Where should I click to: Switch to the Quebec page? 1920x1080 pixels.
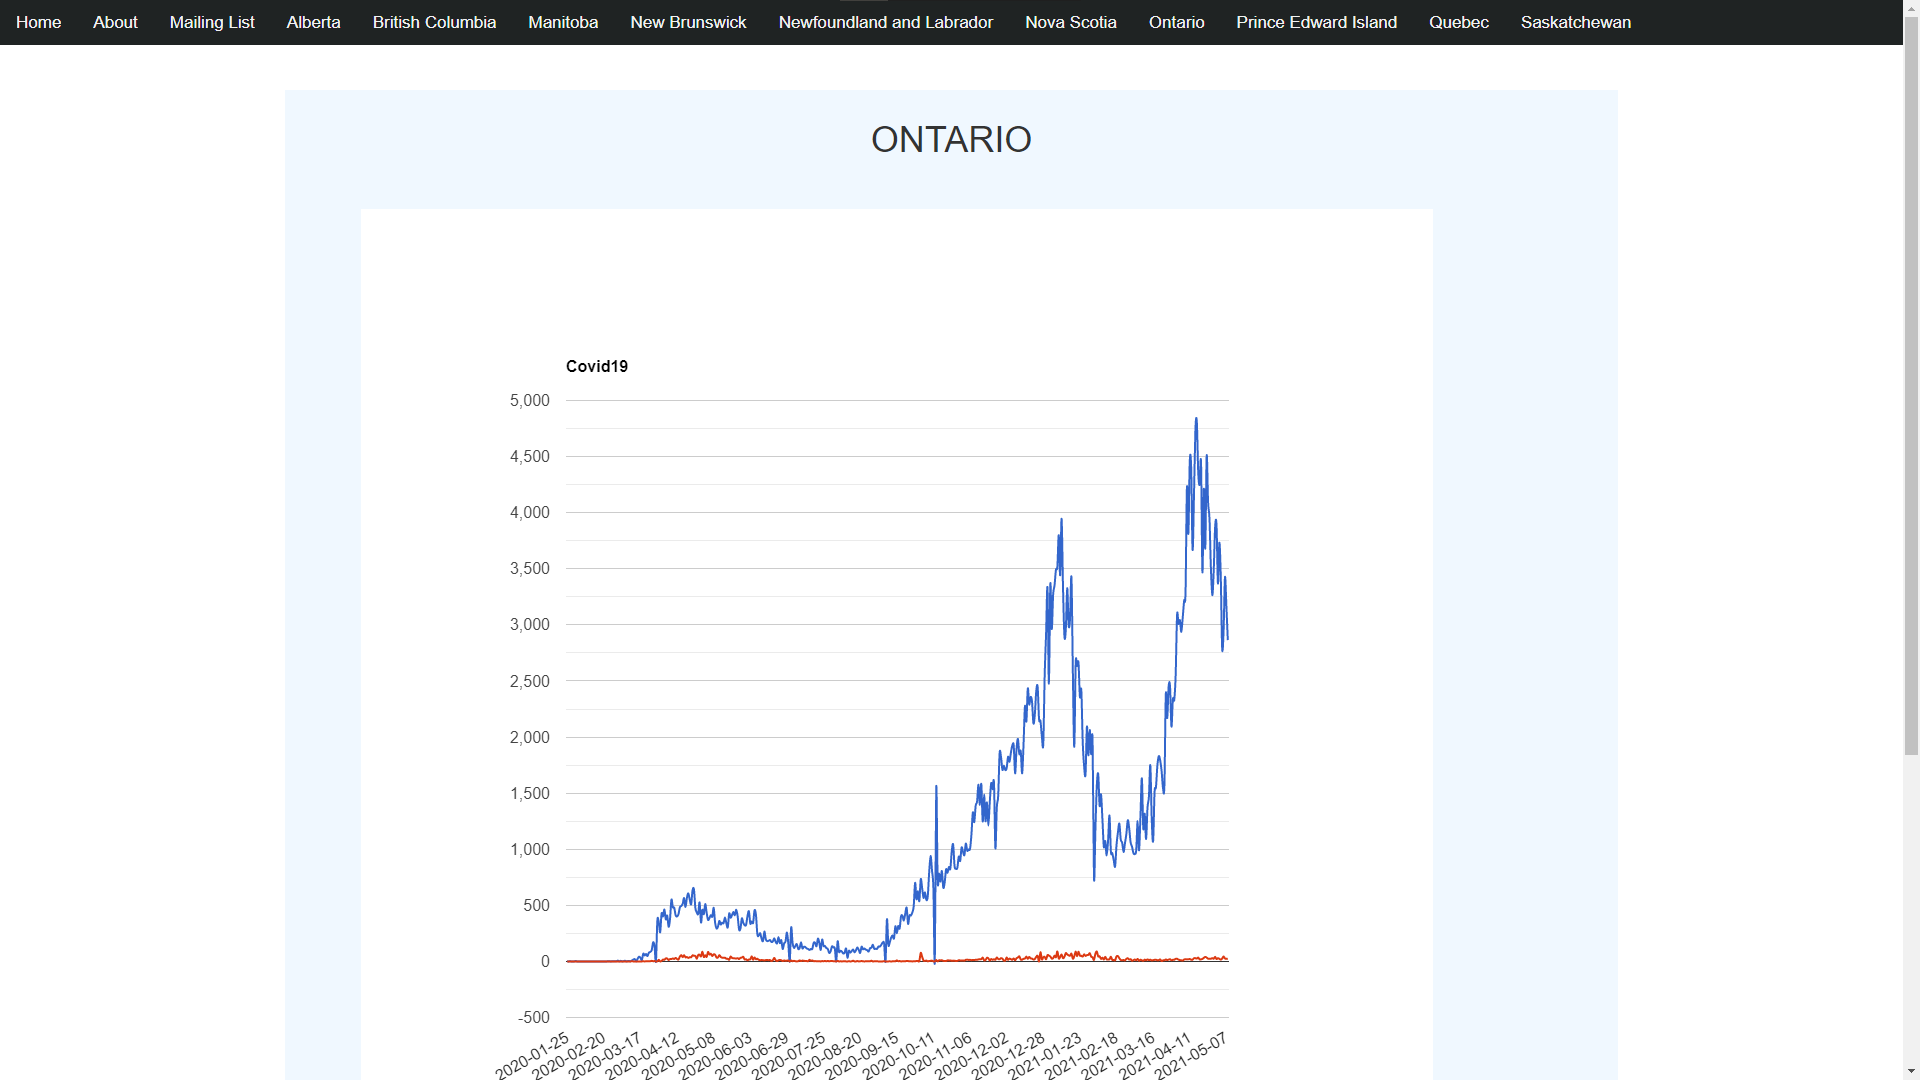click(1458, 22)
